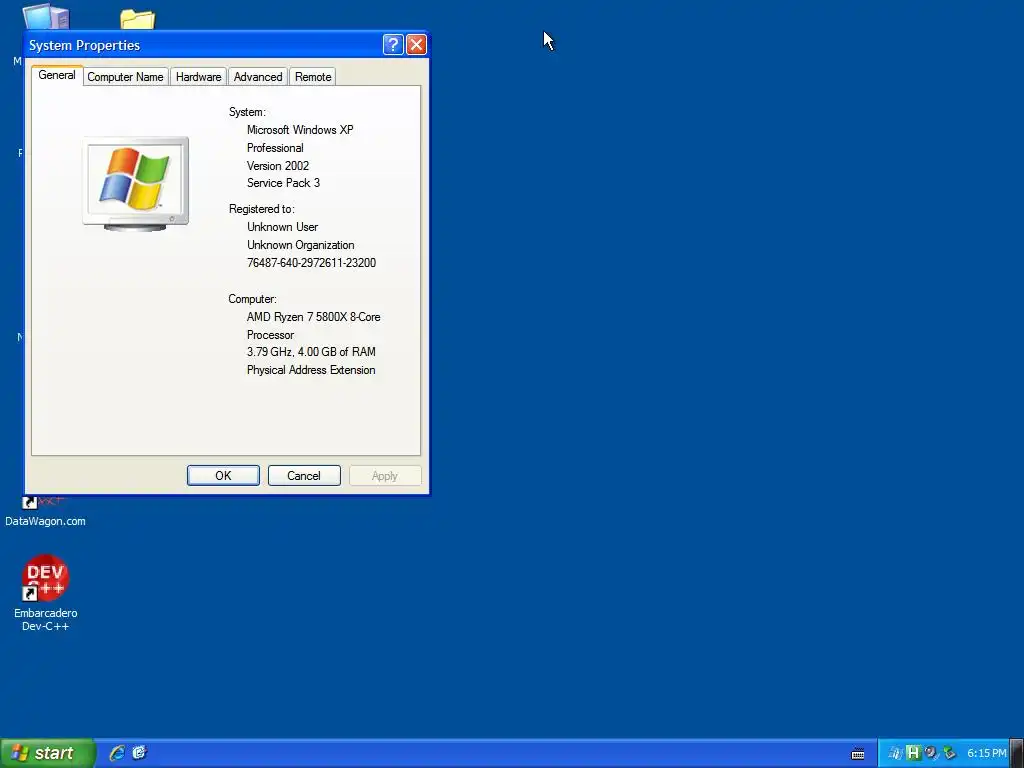Open the DataWagon.com desktop shortcut
1024x768 pixels.
[x=45, y=513]
